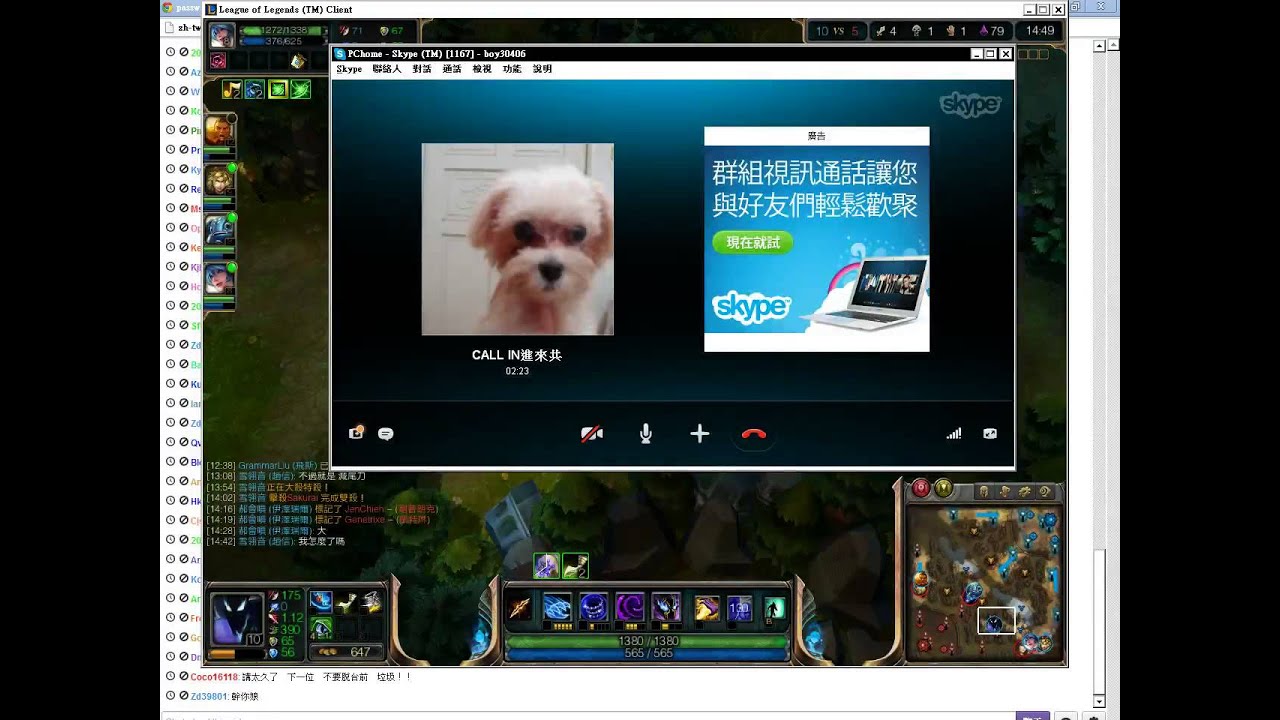Turn on the Skype video camera
Image resolution: width=1280 pixels, height=720 pixels.
[x=592, y=434]
